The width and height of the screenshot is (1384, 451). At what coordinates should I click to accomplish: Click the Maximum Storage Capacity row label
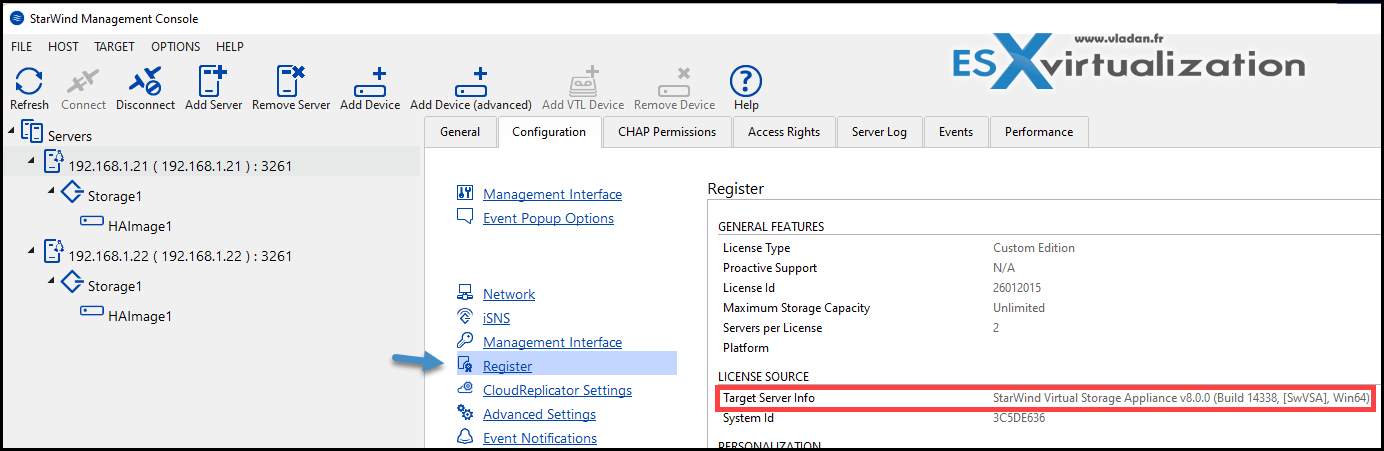pyautogui.click(x=796, y=308)
